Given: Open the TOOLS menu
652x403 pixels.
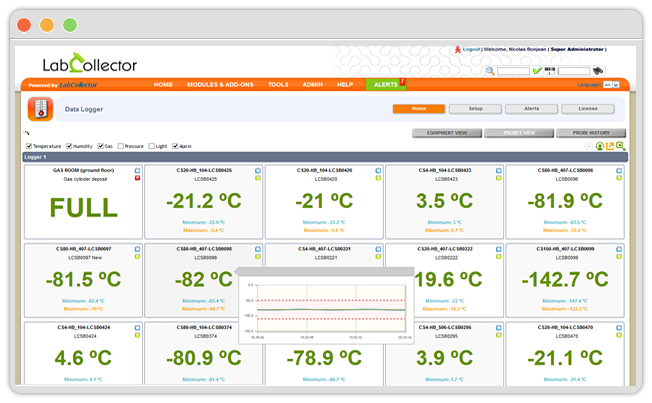Looking at the screenshot, I should pos(278,84).
